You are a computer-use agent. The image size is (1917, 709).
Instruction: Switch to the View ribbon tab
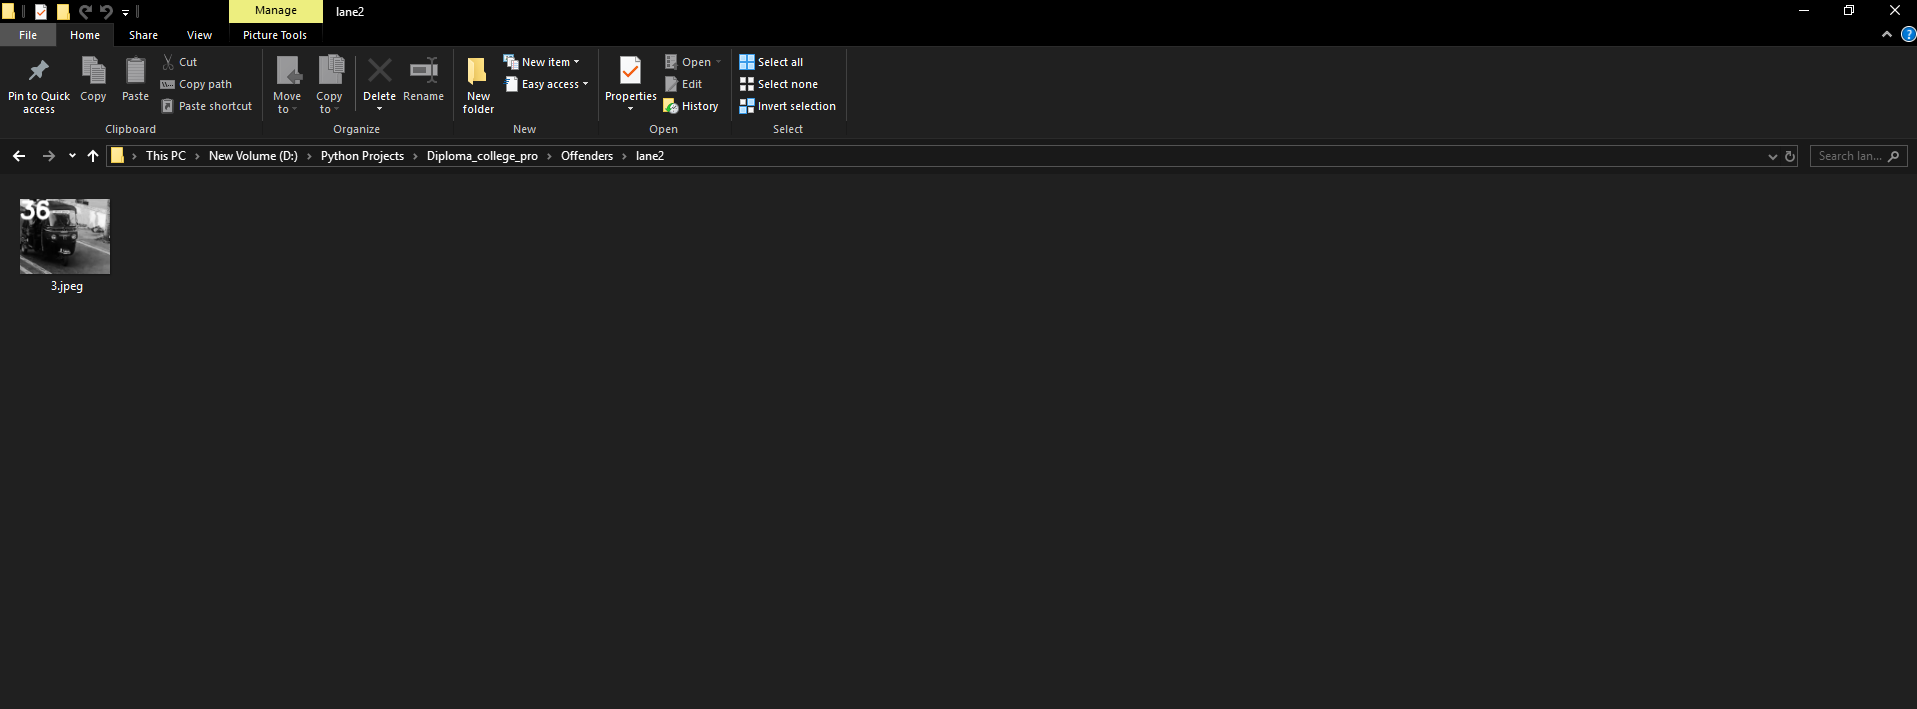point(199,35)
